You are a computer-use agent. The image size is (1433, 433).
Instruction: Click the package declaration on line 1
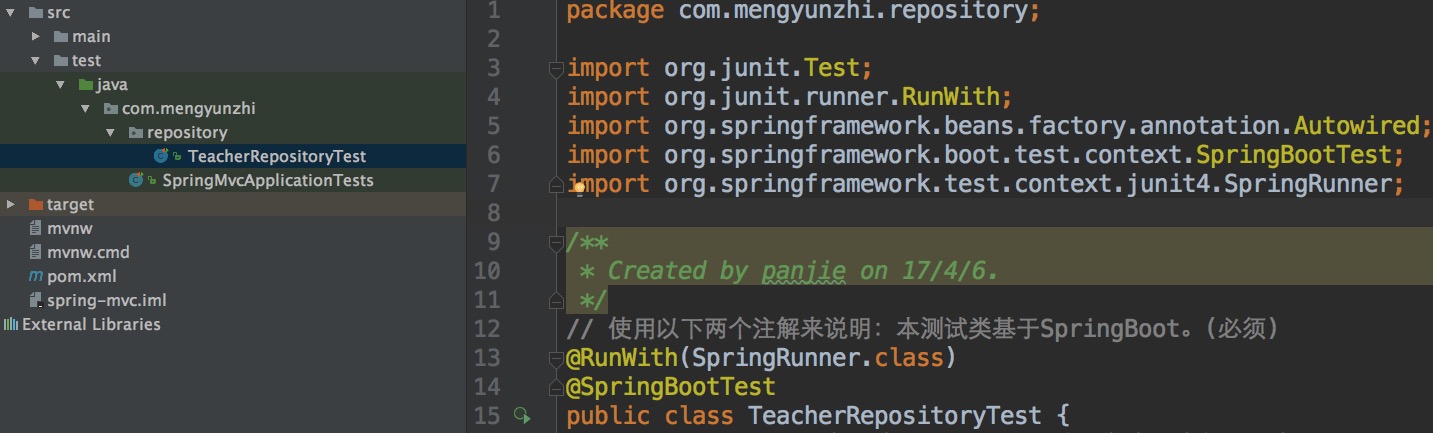(804, 12)
